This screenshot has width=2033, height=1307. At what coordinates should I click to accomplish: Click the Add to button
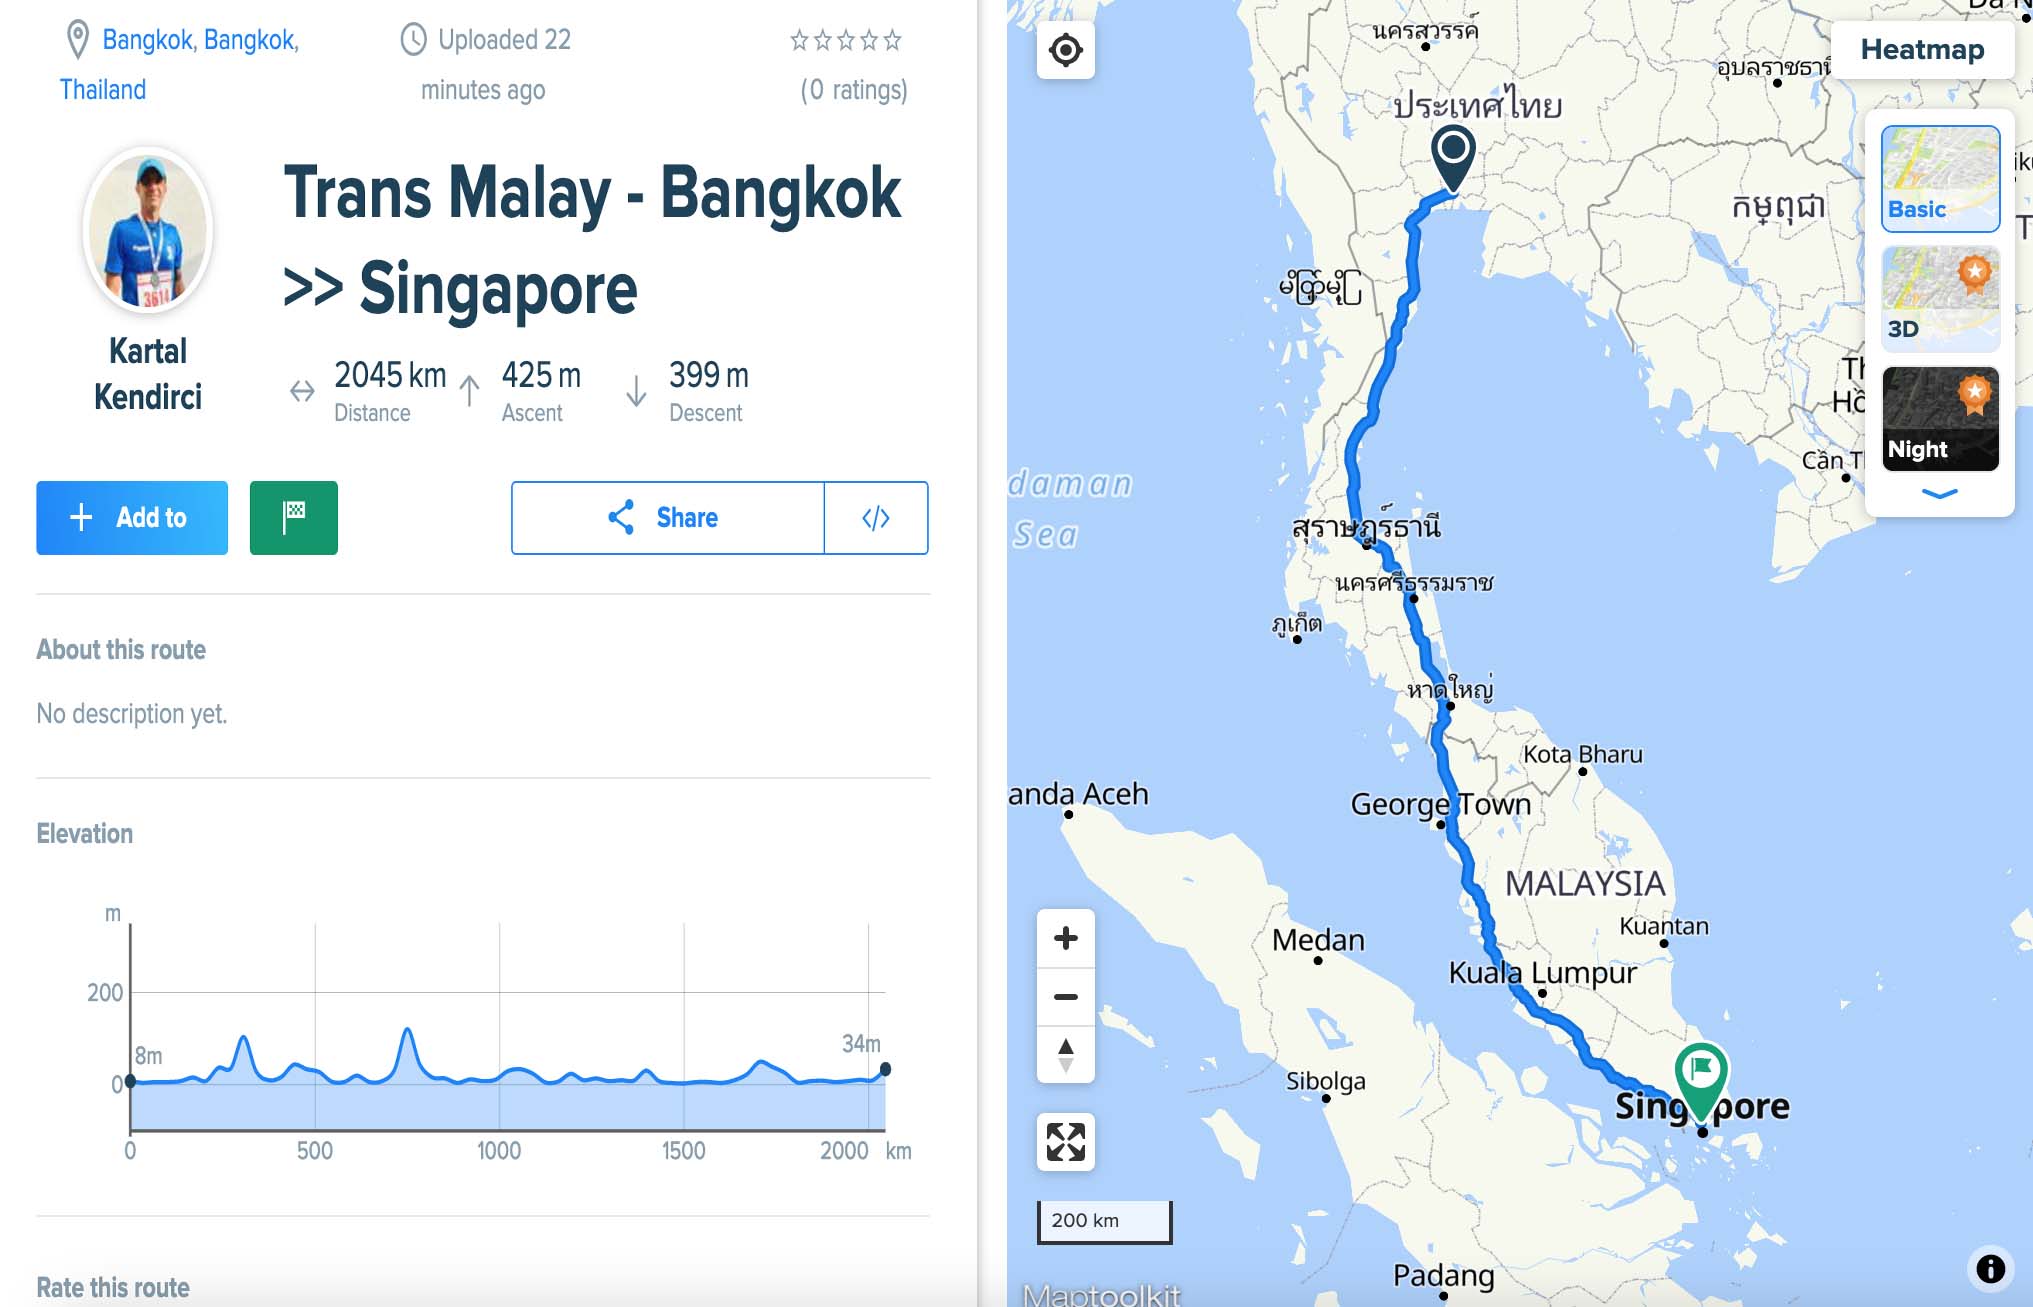pos(132,518)
